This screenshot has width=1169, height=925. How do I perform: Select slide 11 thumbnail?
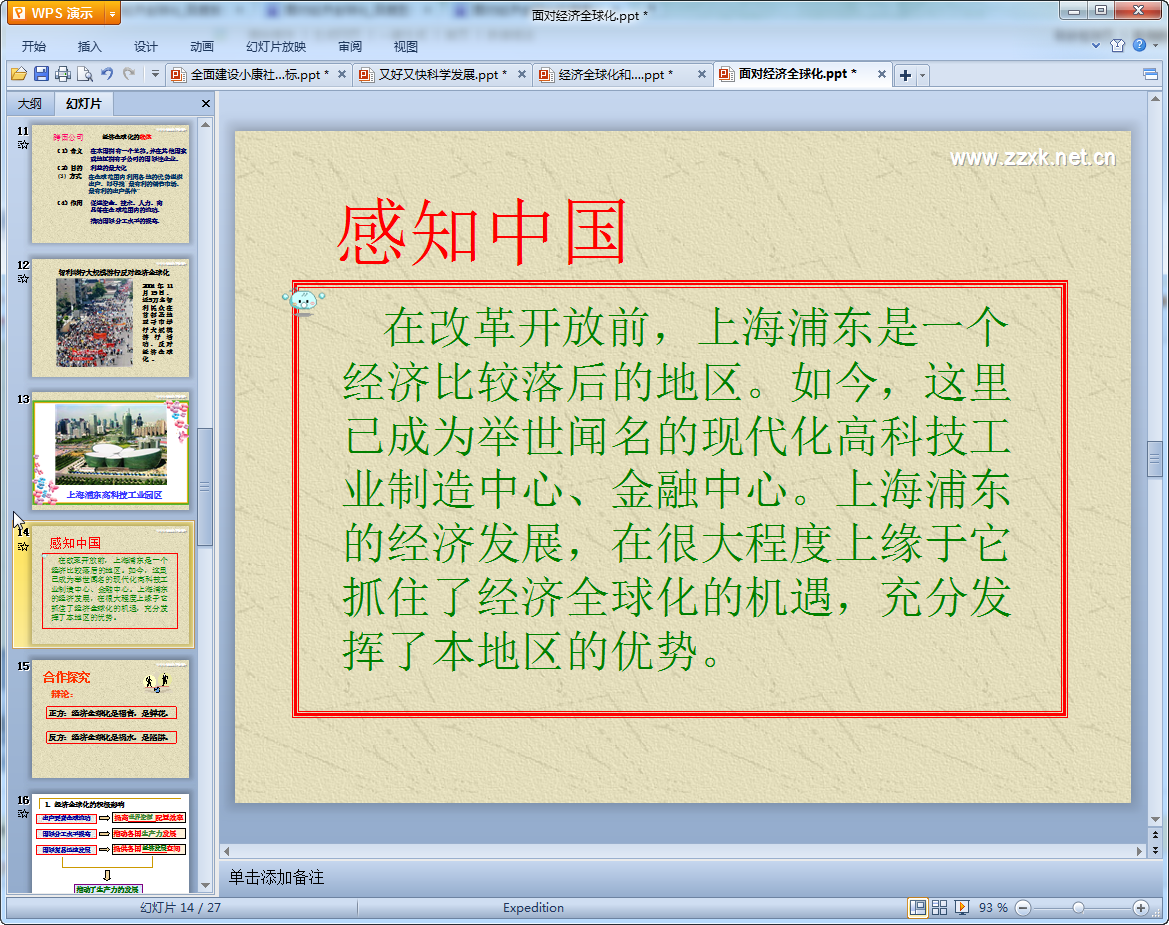(110, 184)
